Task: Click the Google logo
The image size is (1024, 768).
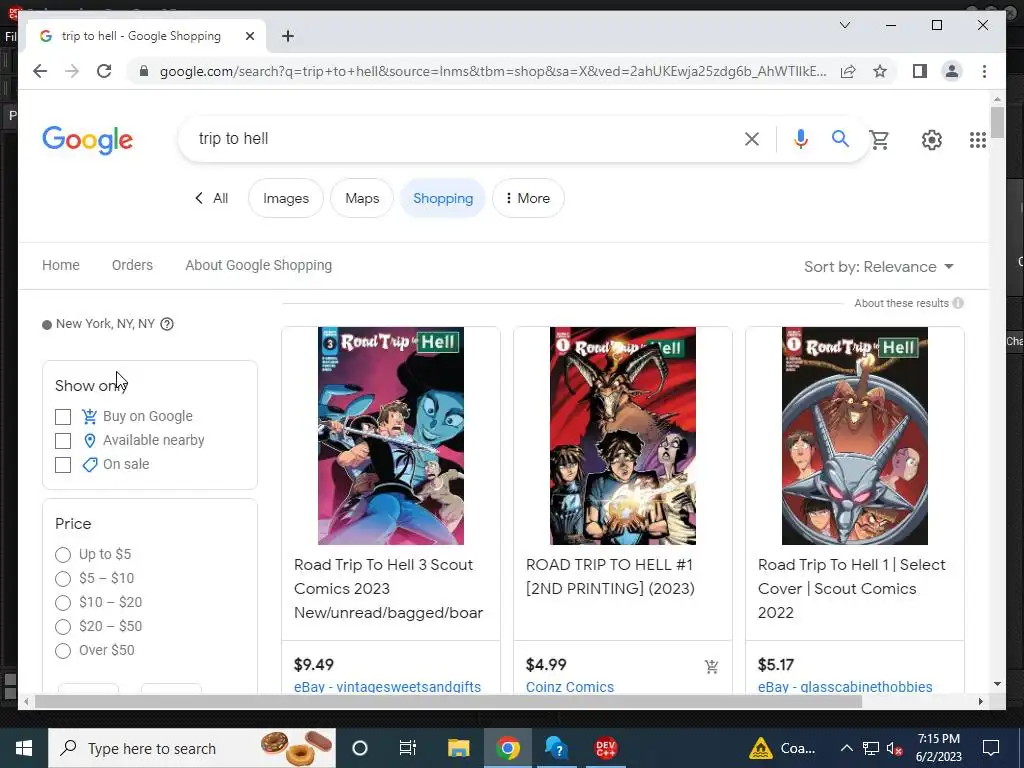Action: [88, 140]
